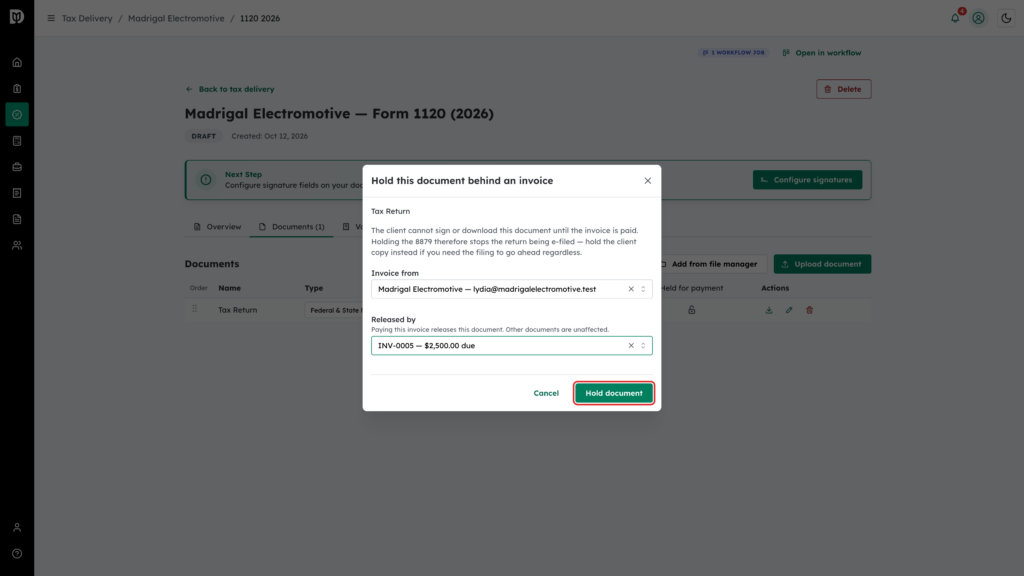Click the Held for payment column header
Screen dimensions: 1024x576
click(x=692, y=288)
